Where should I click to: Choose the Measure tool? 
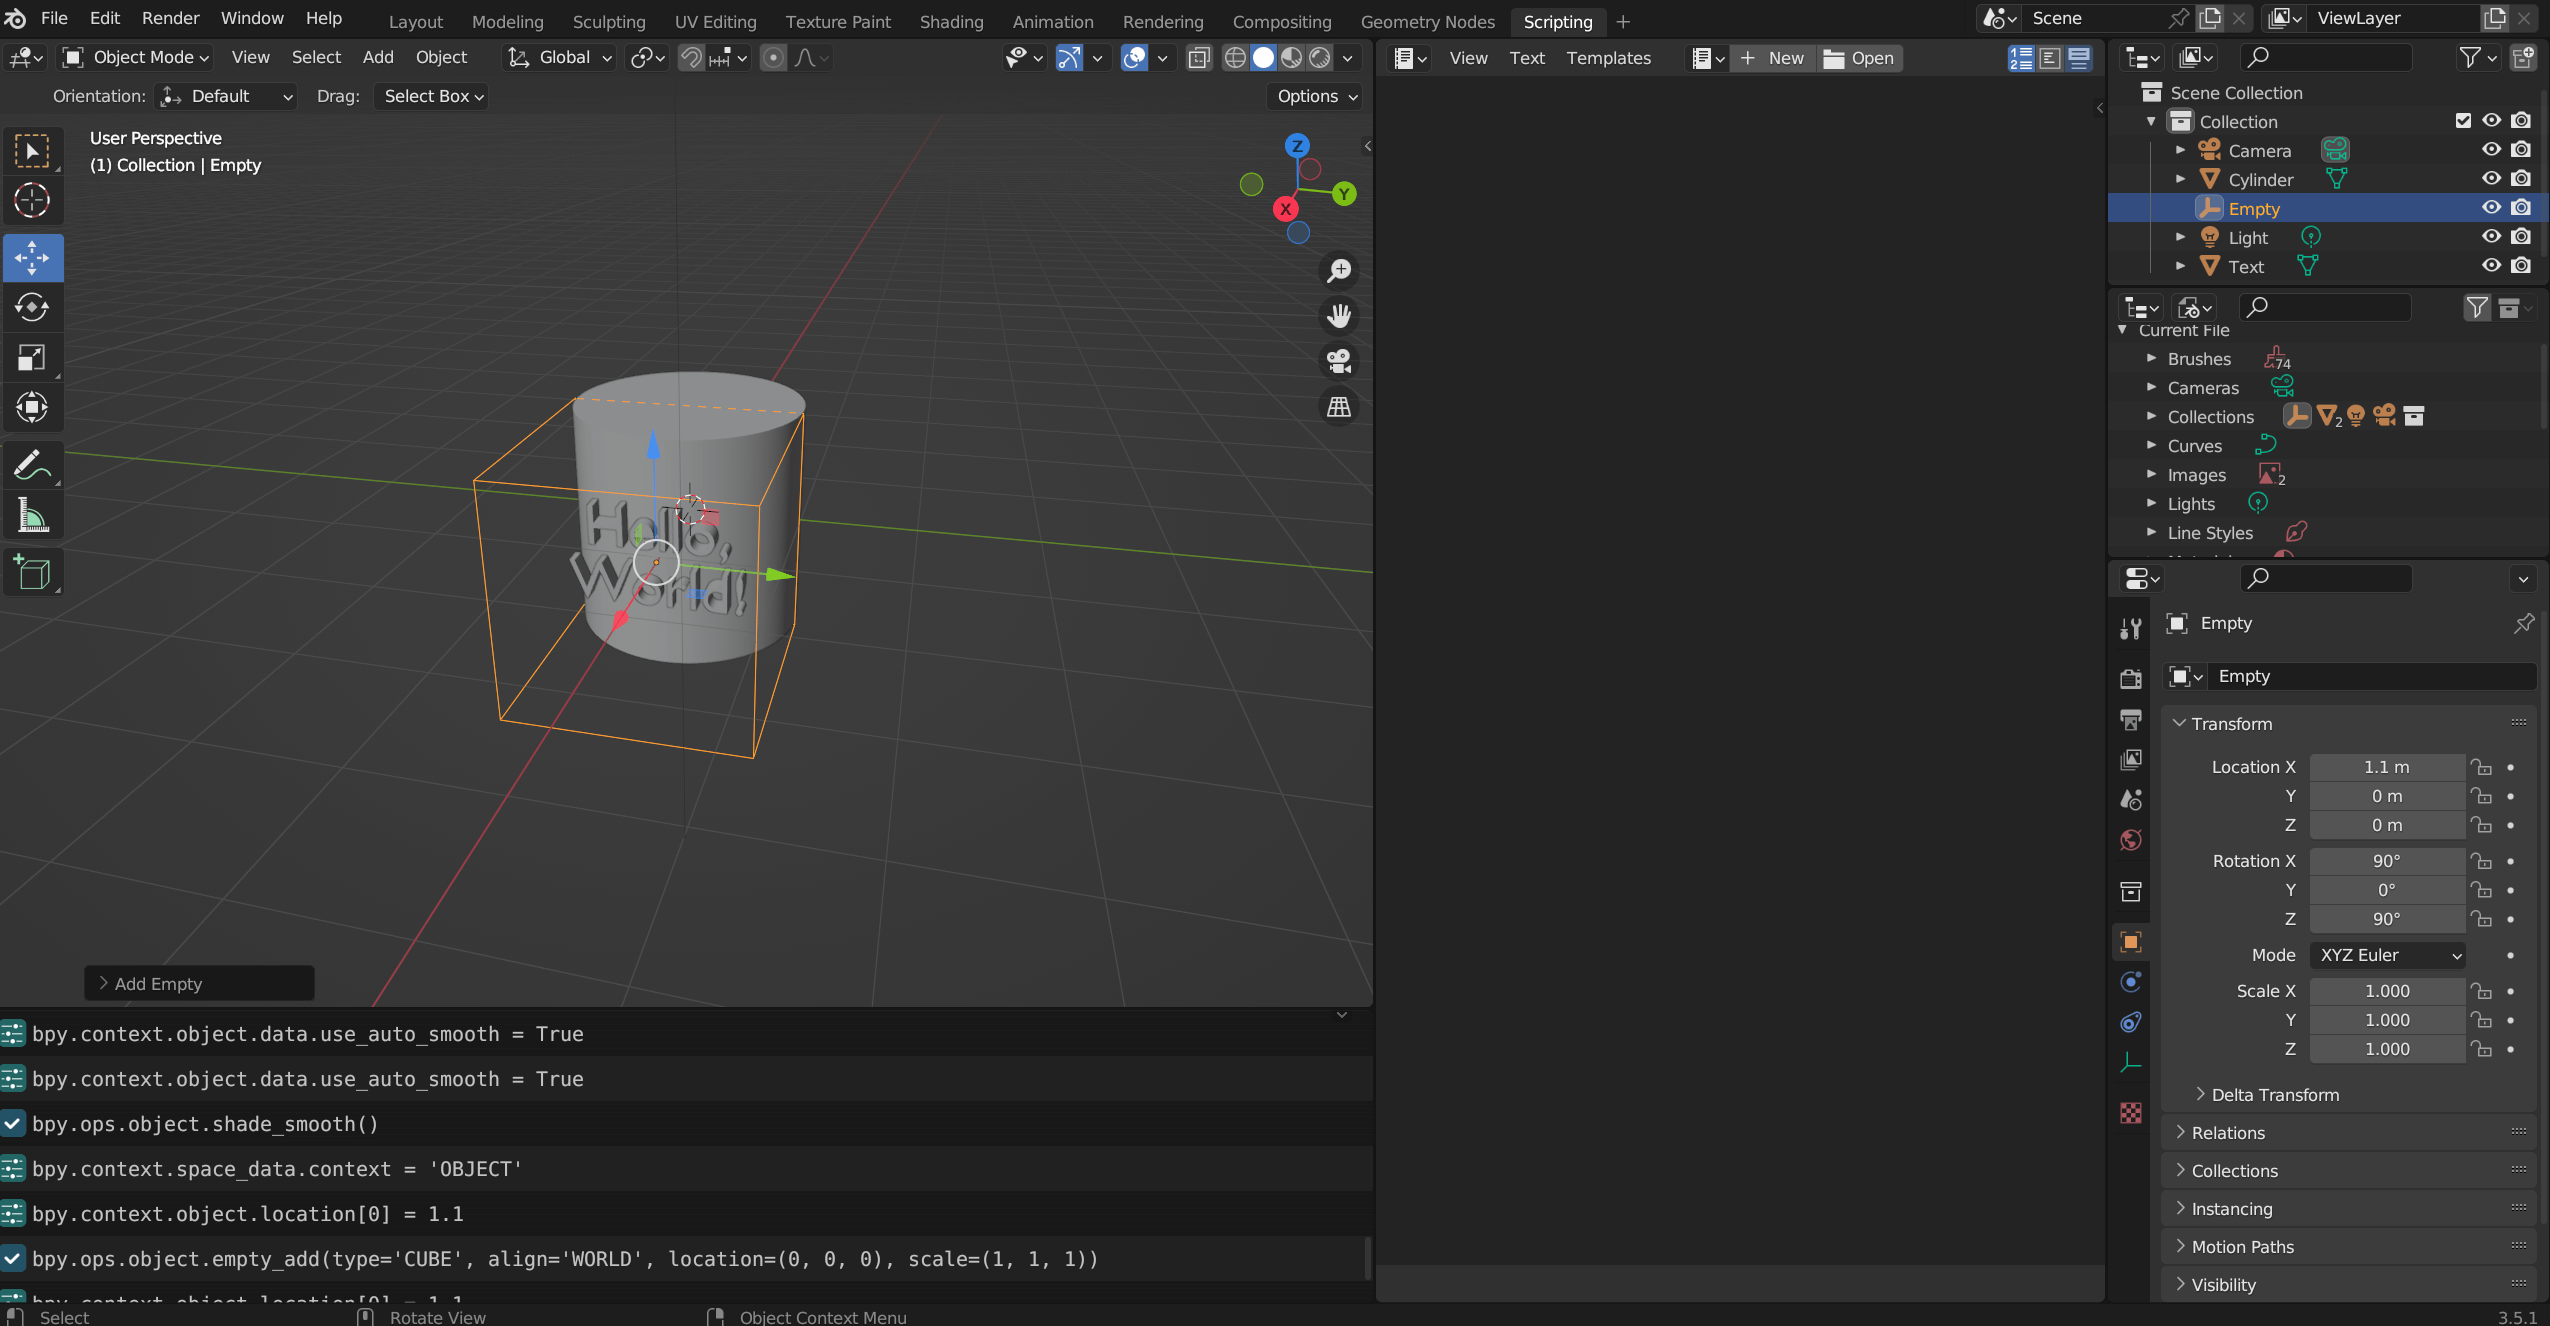pyautogui.click(x=32, y=515)
